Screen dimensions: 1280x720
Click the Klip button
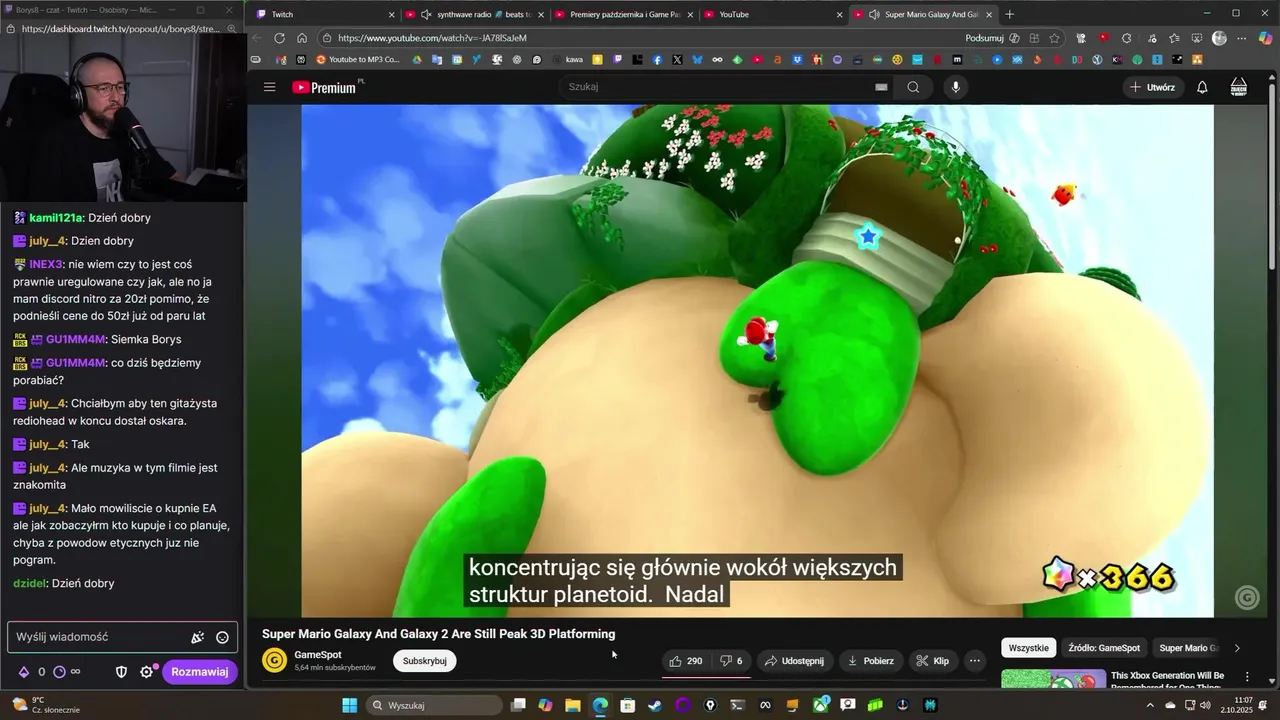tap(933, 661)
